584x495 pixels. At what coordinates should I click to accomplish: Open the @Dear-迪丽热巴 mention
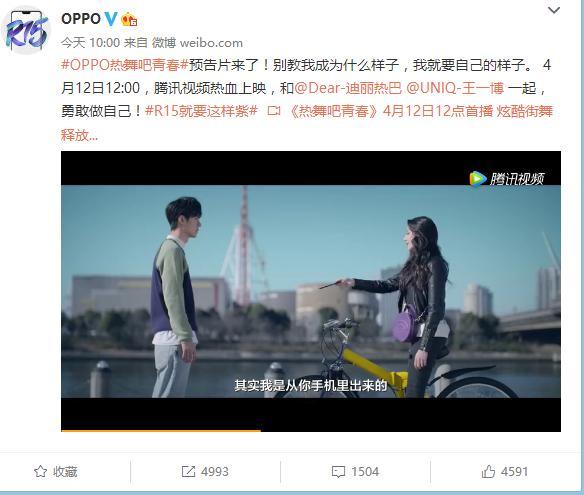[x=348, y=88]
